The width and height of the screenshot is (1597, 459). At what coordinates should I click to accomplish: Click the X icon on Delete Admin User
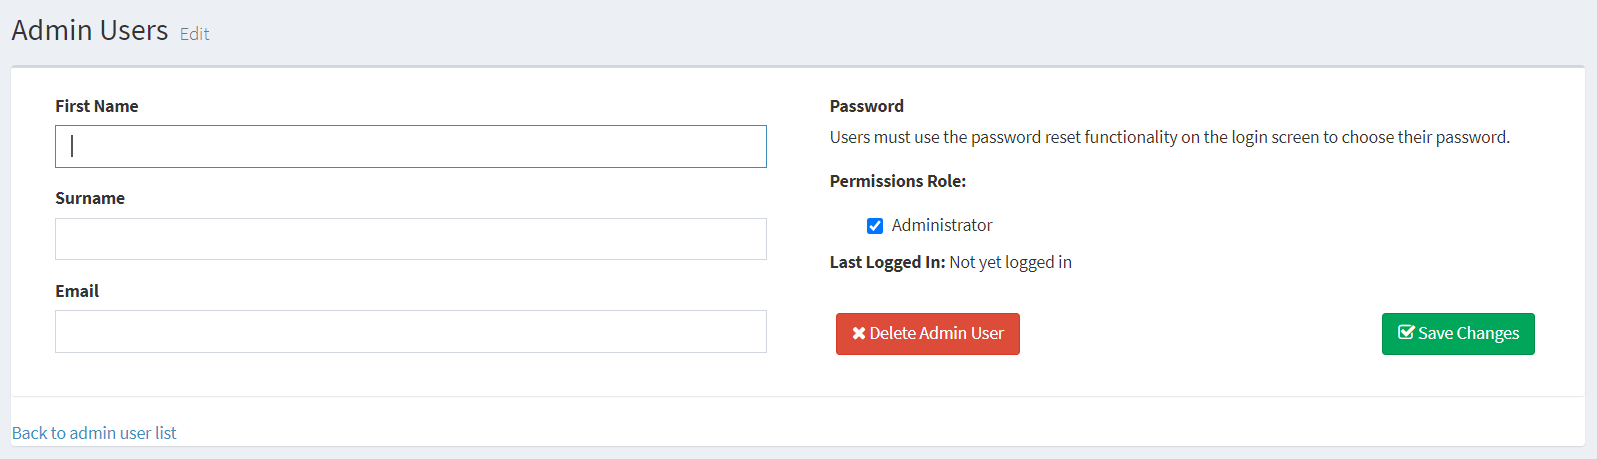pyautogui.click(x=858, y=334)
